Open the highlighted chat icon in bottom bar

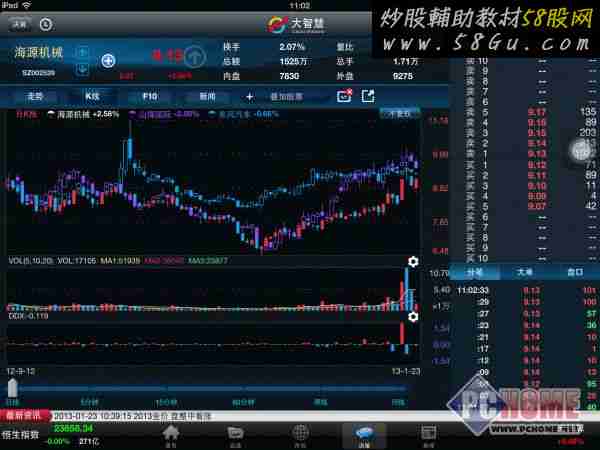click(x=364, y=436)
